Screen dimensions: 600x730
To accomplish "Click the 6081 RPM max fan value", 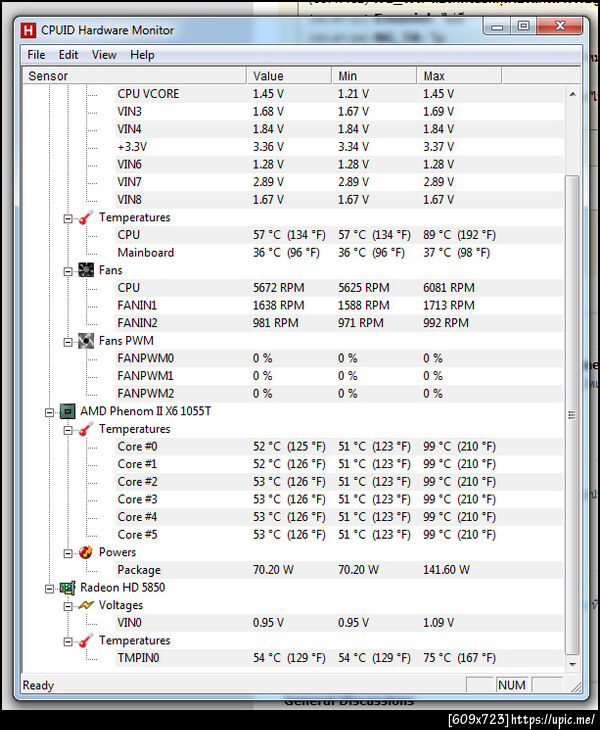I will coord(449,288).
